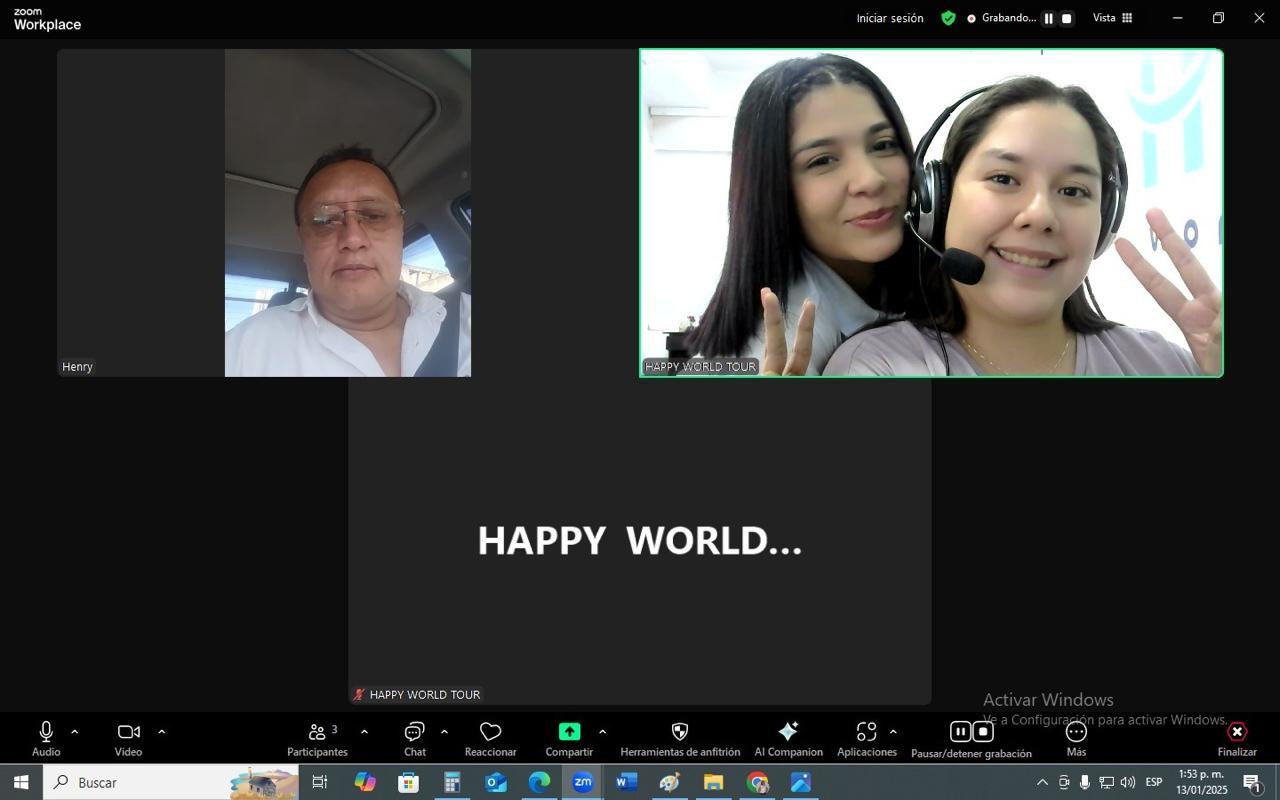The width and height of the screenshot is (1280, 800).
Task: Mute the microphone with the Audio button
Action: click(x=46, y=739)
